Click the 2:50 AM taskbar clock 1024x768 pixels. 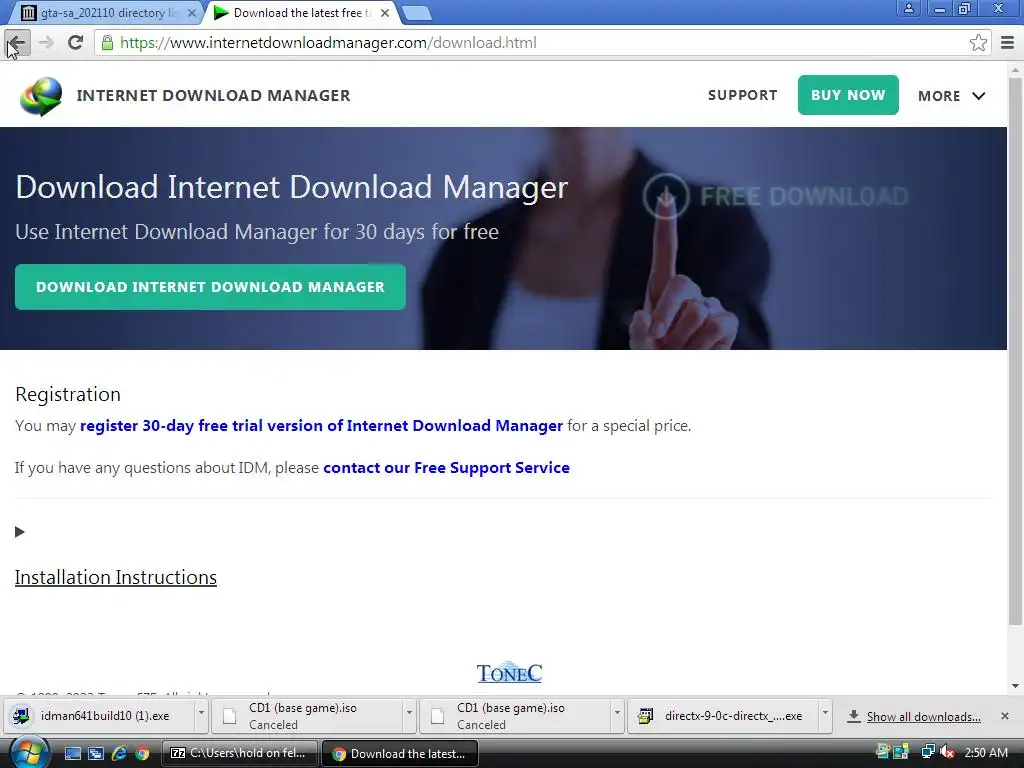click(986, 752)
